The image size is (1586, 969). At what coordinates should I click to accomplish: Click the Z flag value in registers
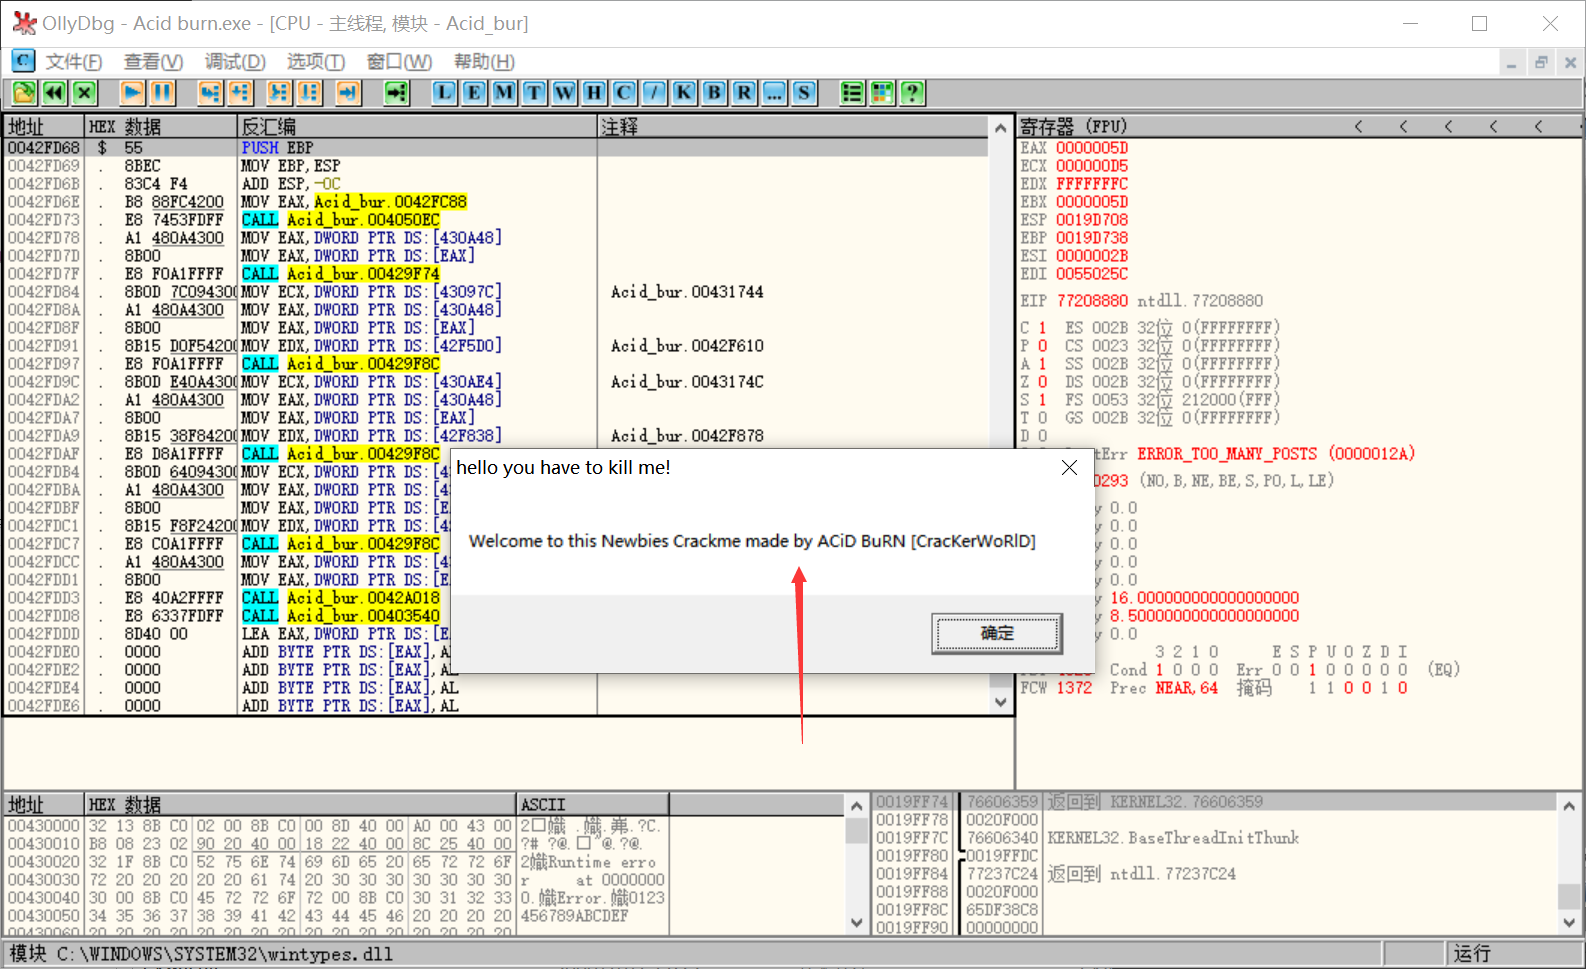(x=1042, y=382)
